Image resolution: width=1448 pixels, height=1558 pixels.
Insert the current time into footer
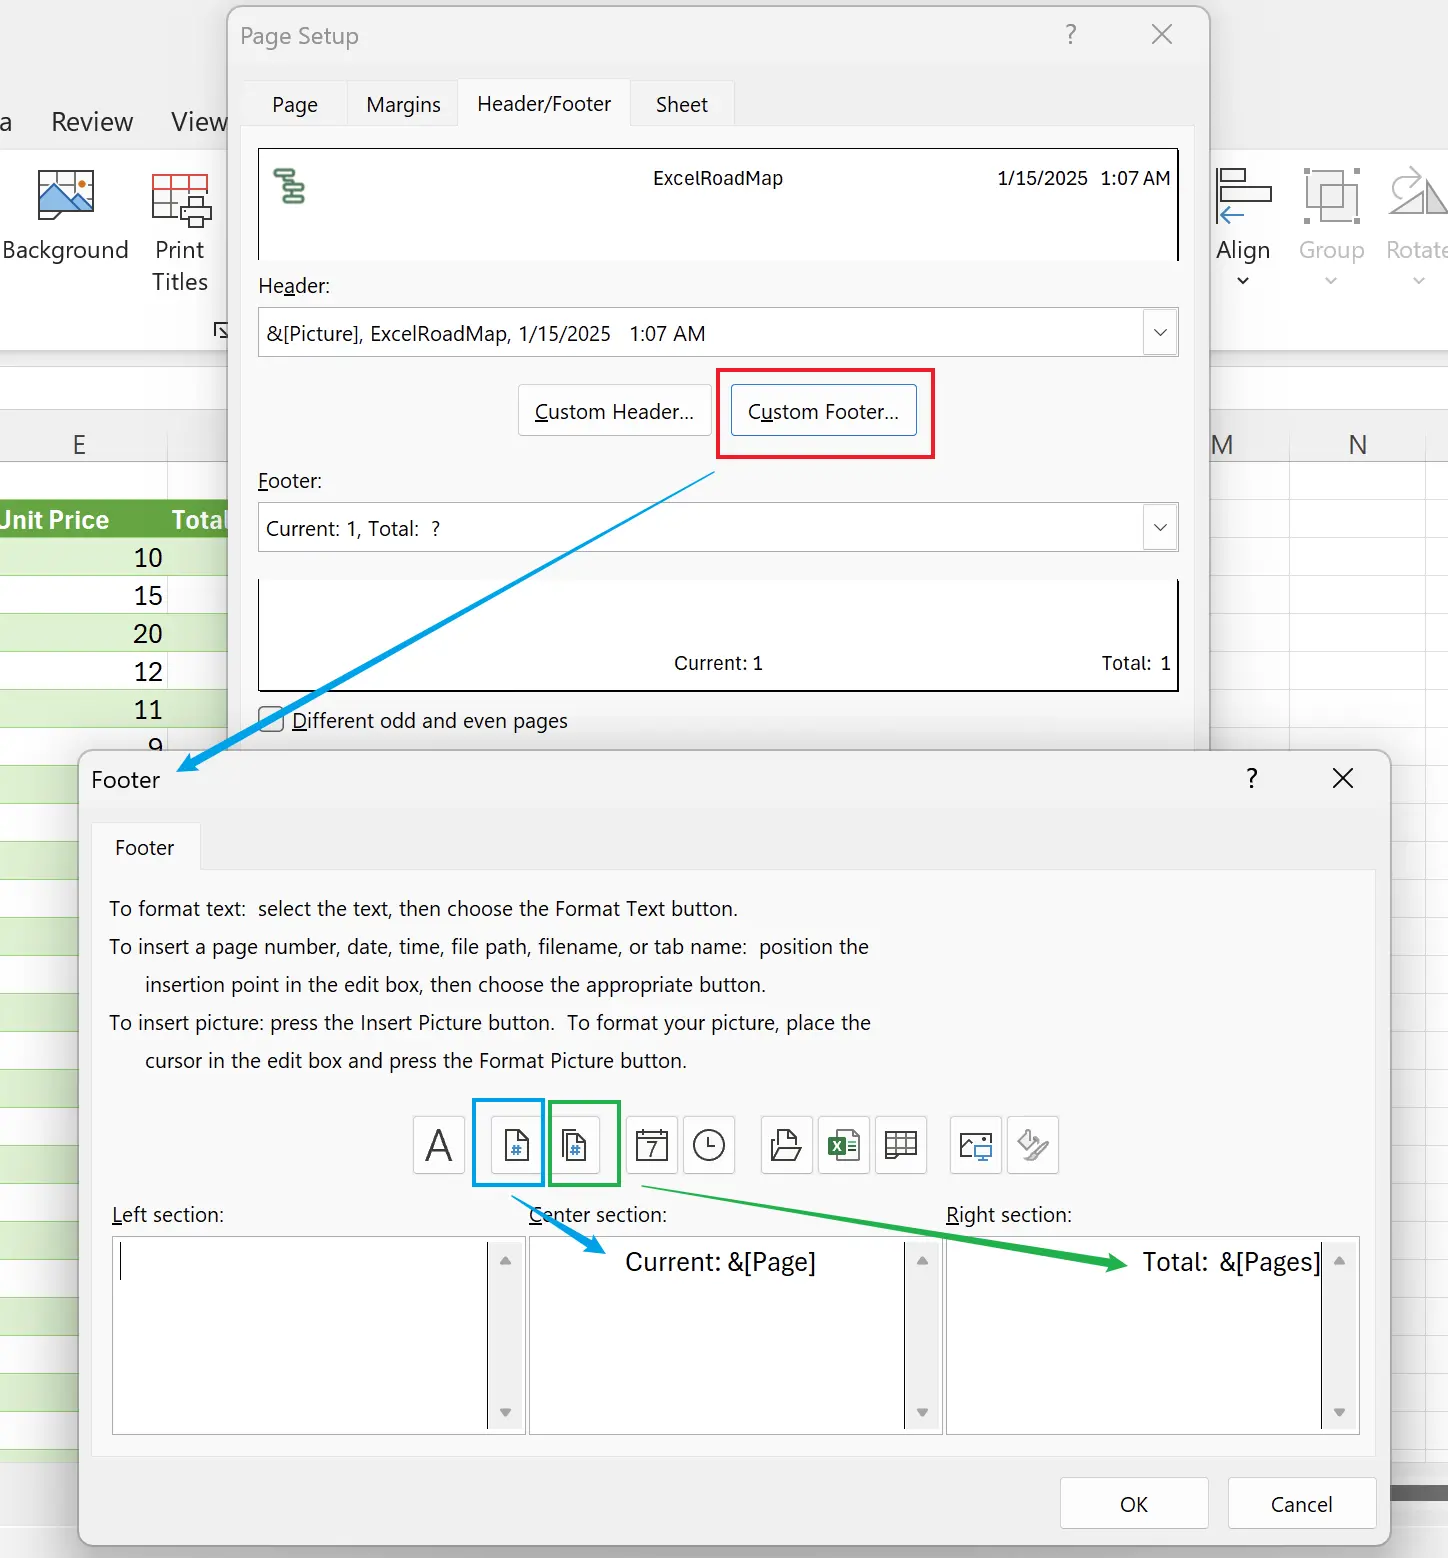(x=709, y=1144)
